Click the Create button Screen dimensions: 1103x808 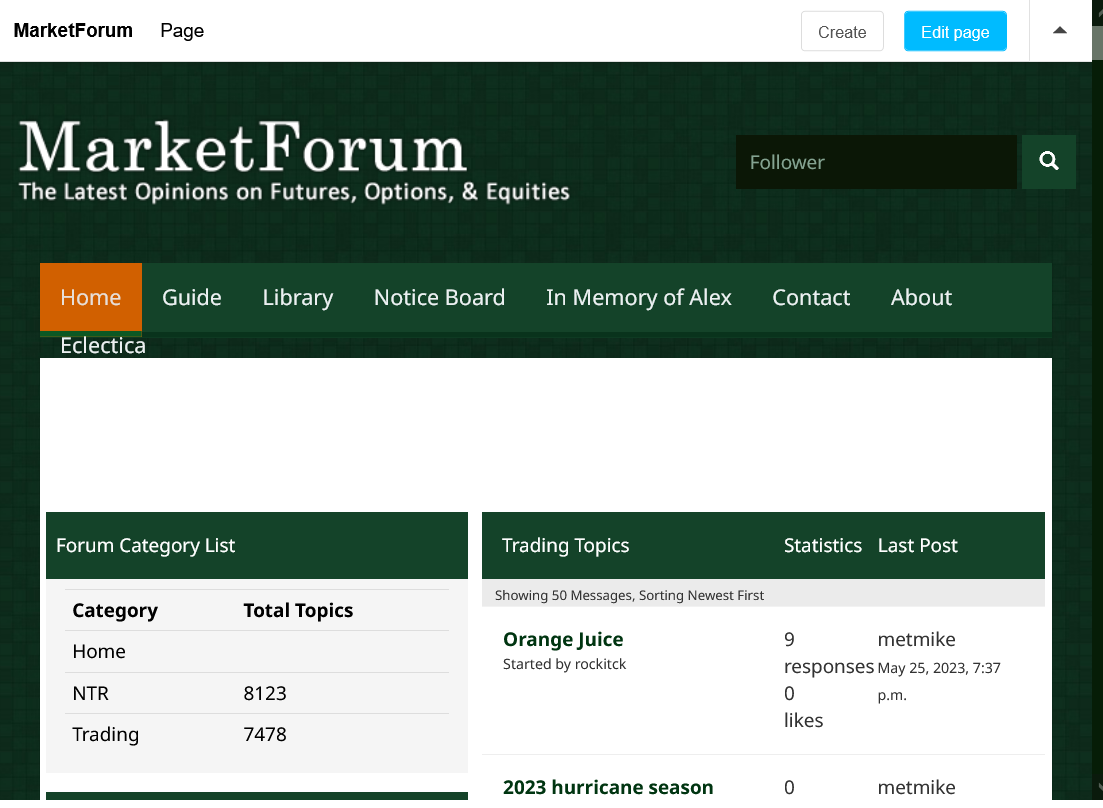click(x=842, y=32)
